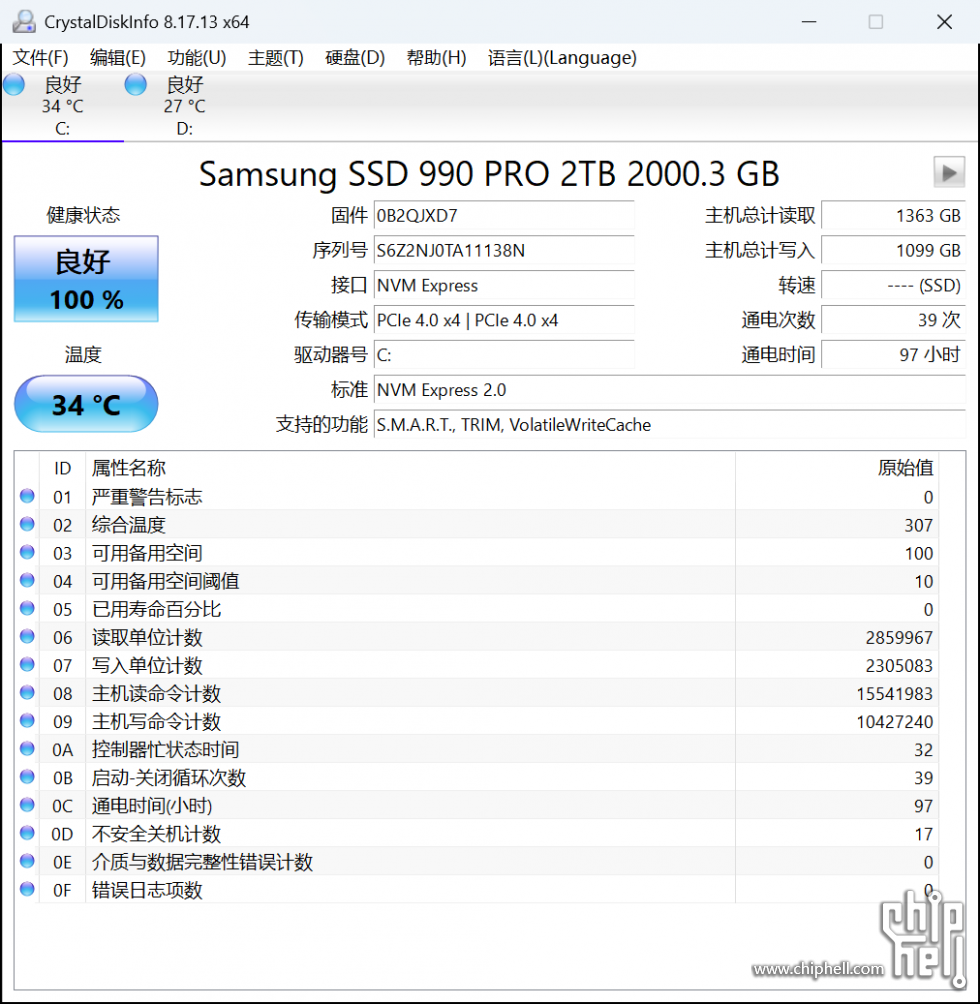Click rotation rate value ---- (SSD)
Screen dimensions: 980x1004
pos(893,285)
